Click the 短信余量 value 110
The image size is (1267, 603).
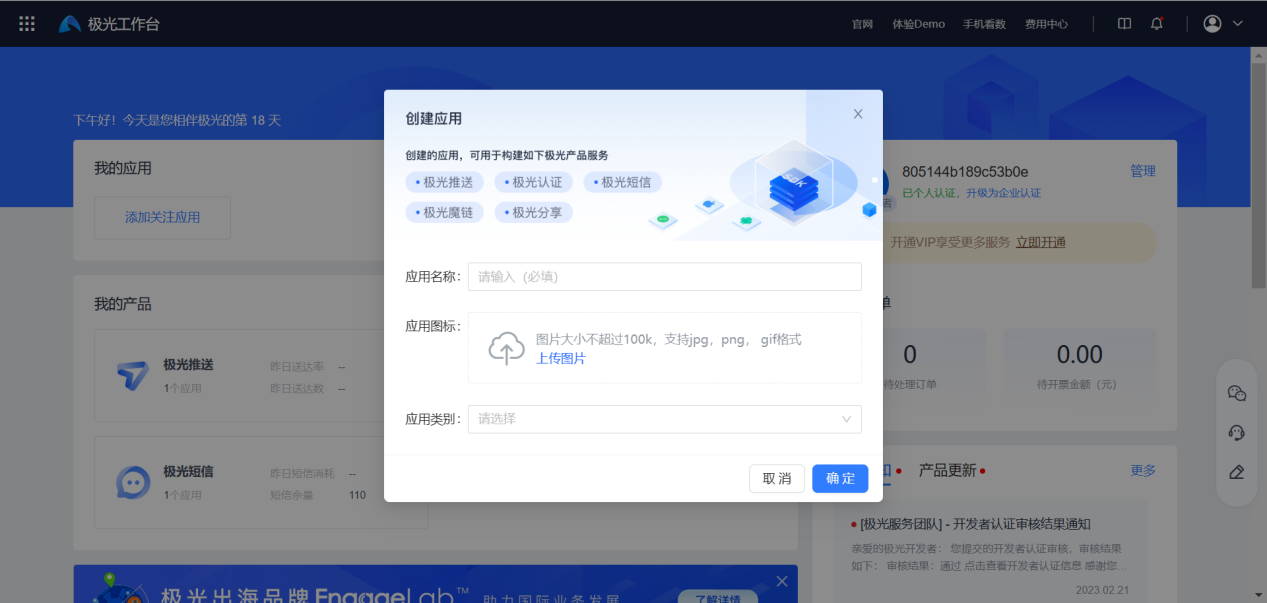pos(357,495)
